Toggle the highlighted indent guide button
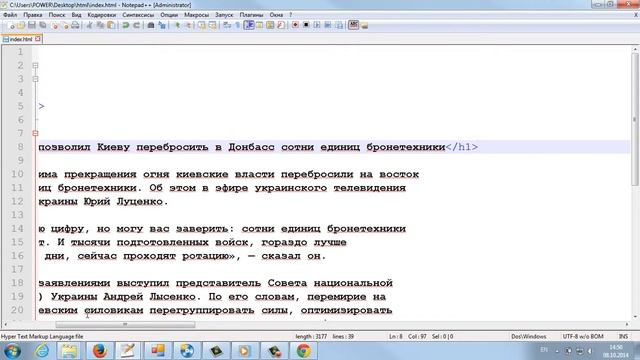 (x=249, y=25)
